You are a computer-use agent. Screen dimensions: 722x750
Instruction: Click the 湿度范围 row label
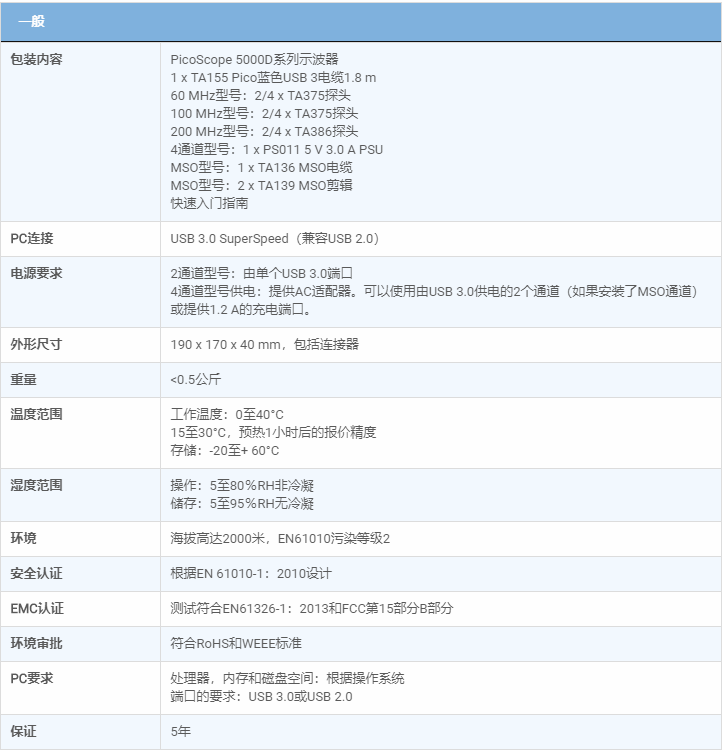(36, 485)
